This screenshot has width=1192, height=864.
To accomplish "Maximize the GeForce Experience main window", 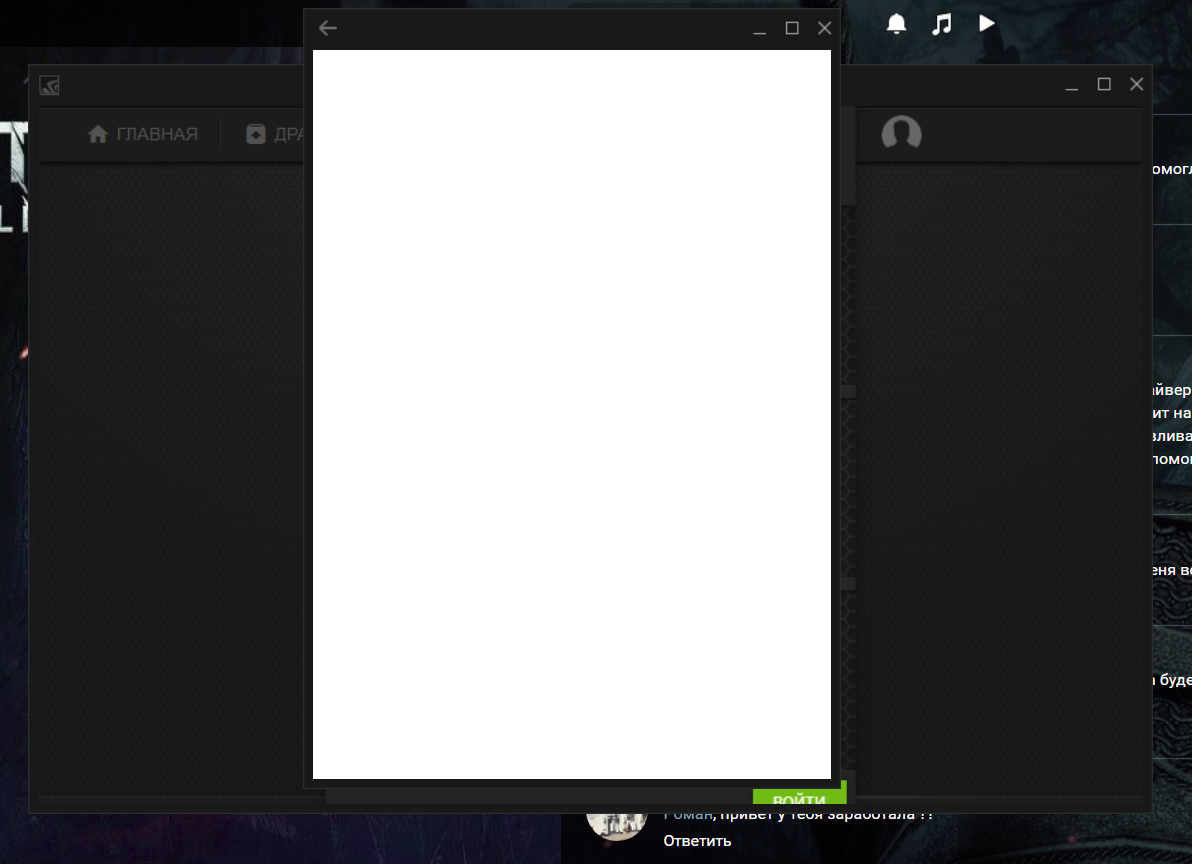I will click(x=1105, y=84).
